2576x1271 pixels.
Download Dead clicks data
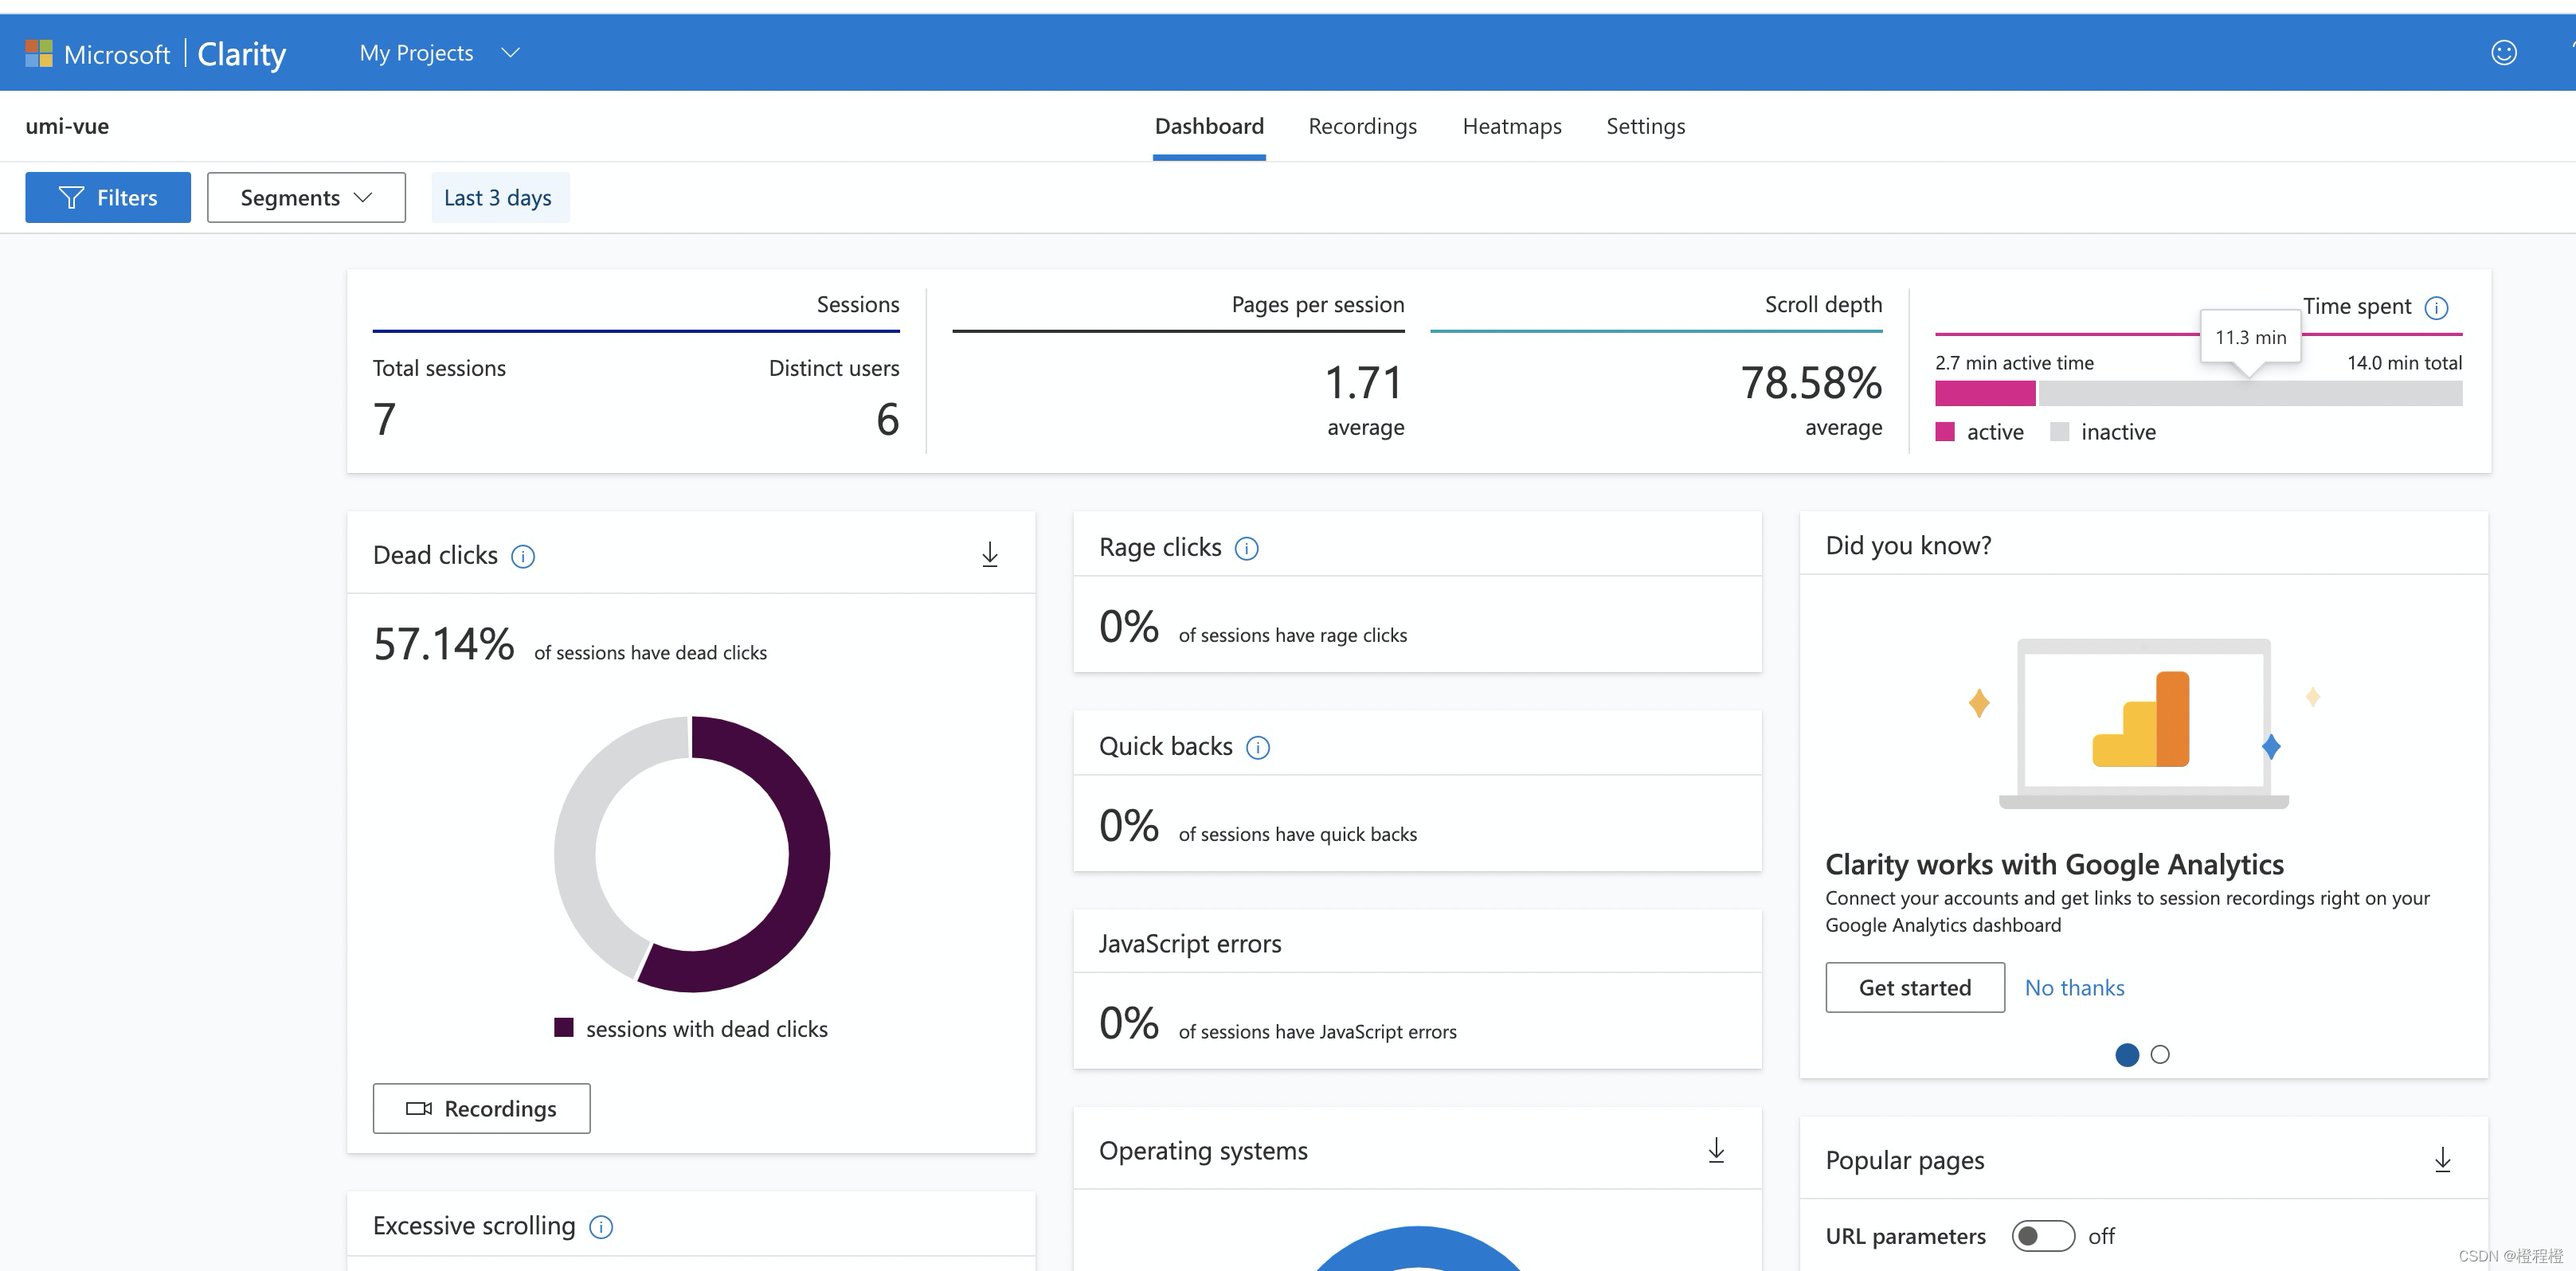tap(989, 555)
